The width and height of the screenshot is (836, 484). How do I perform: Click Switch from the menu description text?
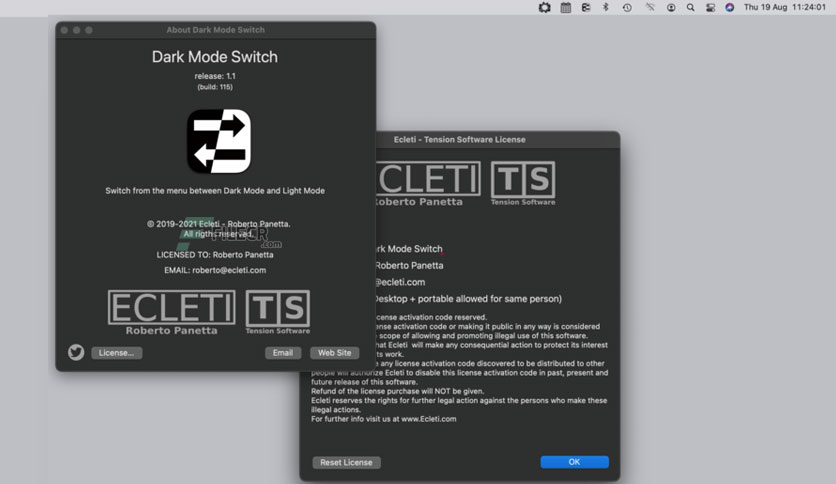tap(215, 191)
